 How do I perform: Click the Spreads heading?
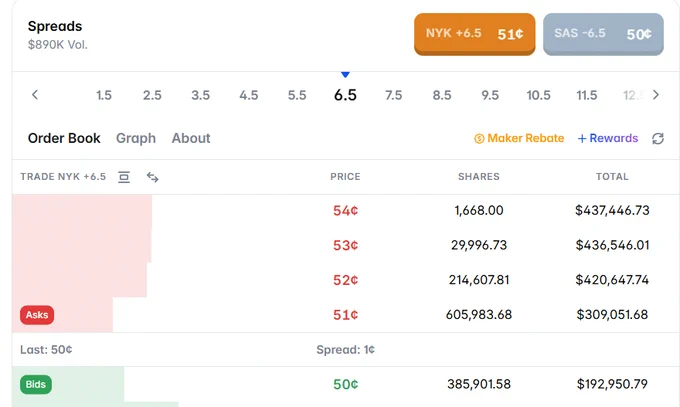click(x=55, y=26)
